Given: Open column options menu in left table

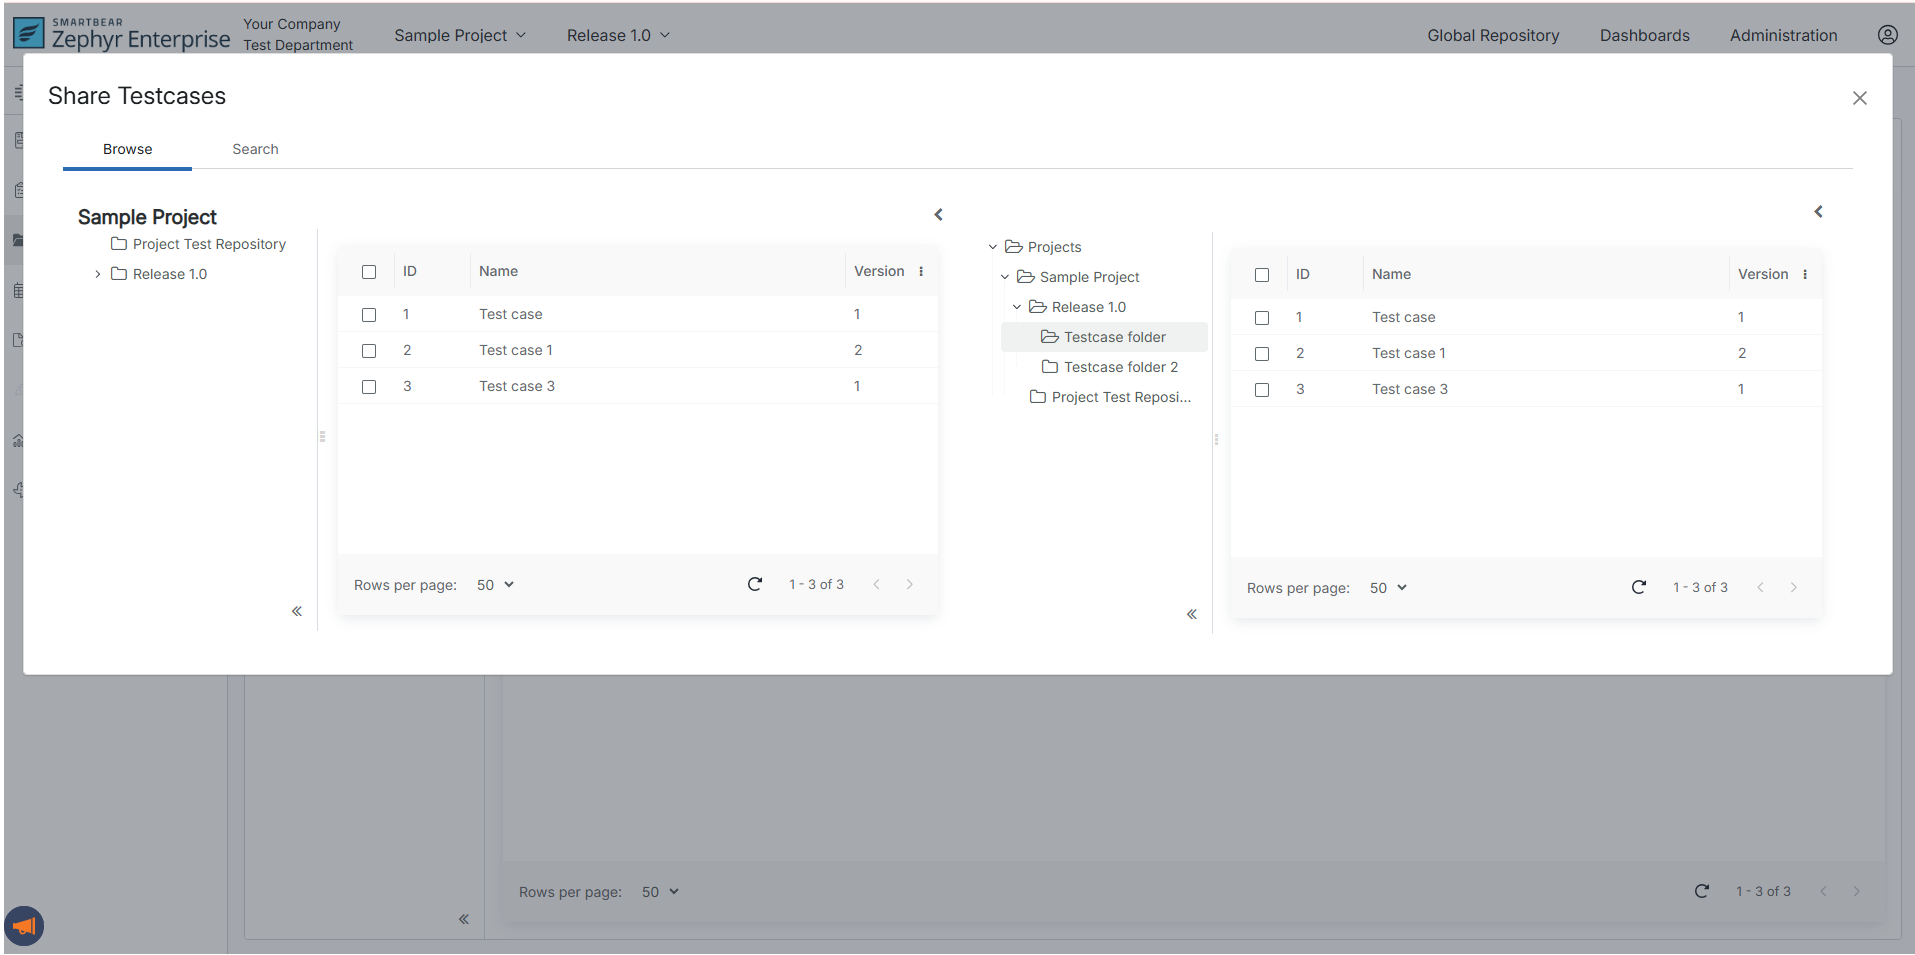Looking at the screenshot, I should point(921,272).
